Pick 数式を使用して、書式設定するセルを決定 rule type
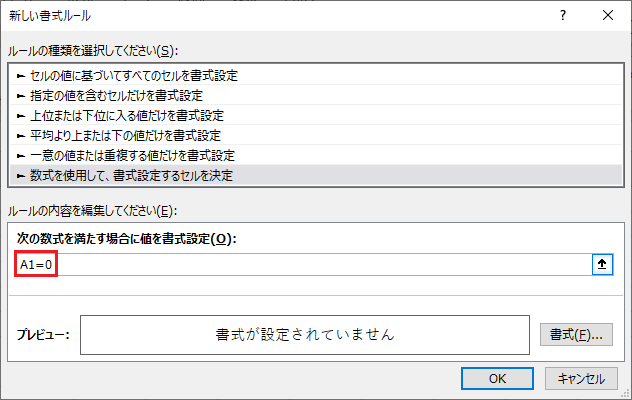The height and width of the screenshot is (400, 632). pyautogui.click(x=126, y=176)
